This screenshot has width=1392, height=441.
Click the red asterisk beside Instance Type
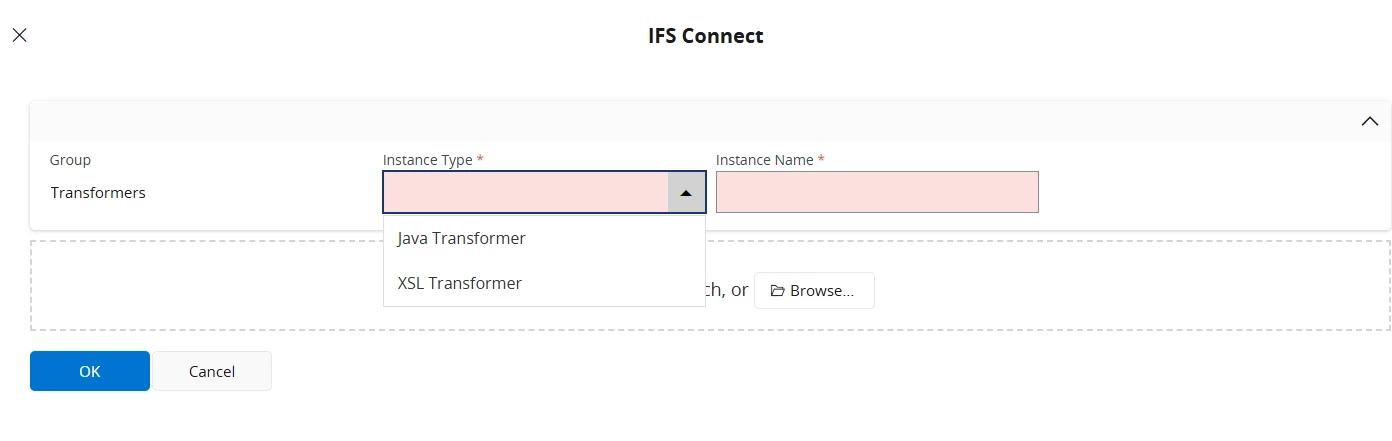pos(480,160)
